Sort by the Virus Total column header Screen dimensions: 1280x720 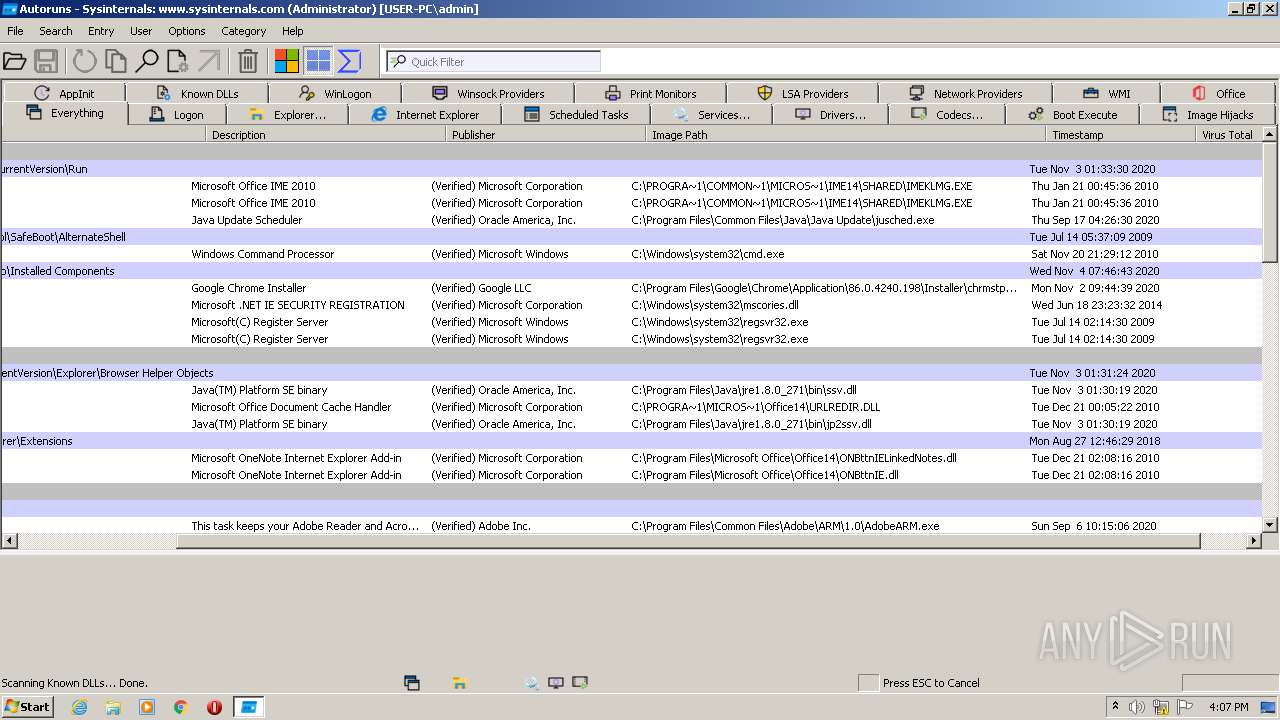1227,134
